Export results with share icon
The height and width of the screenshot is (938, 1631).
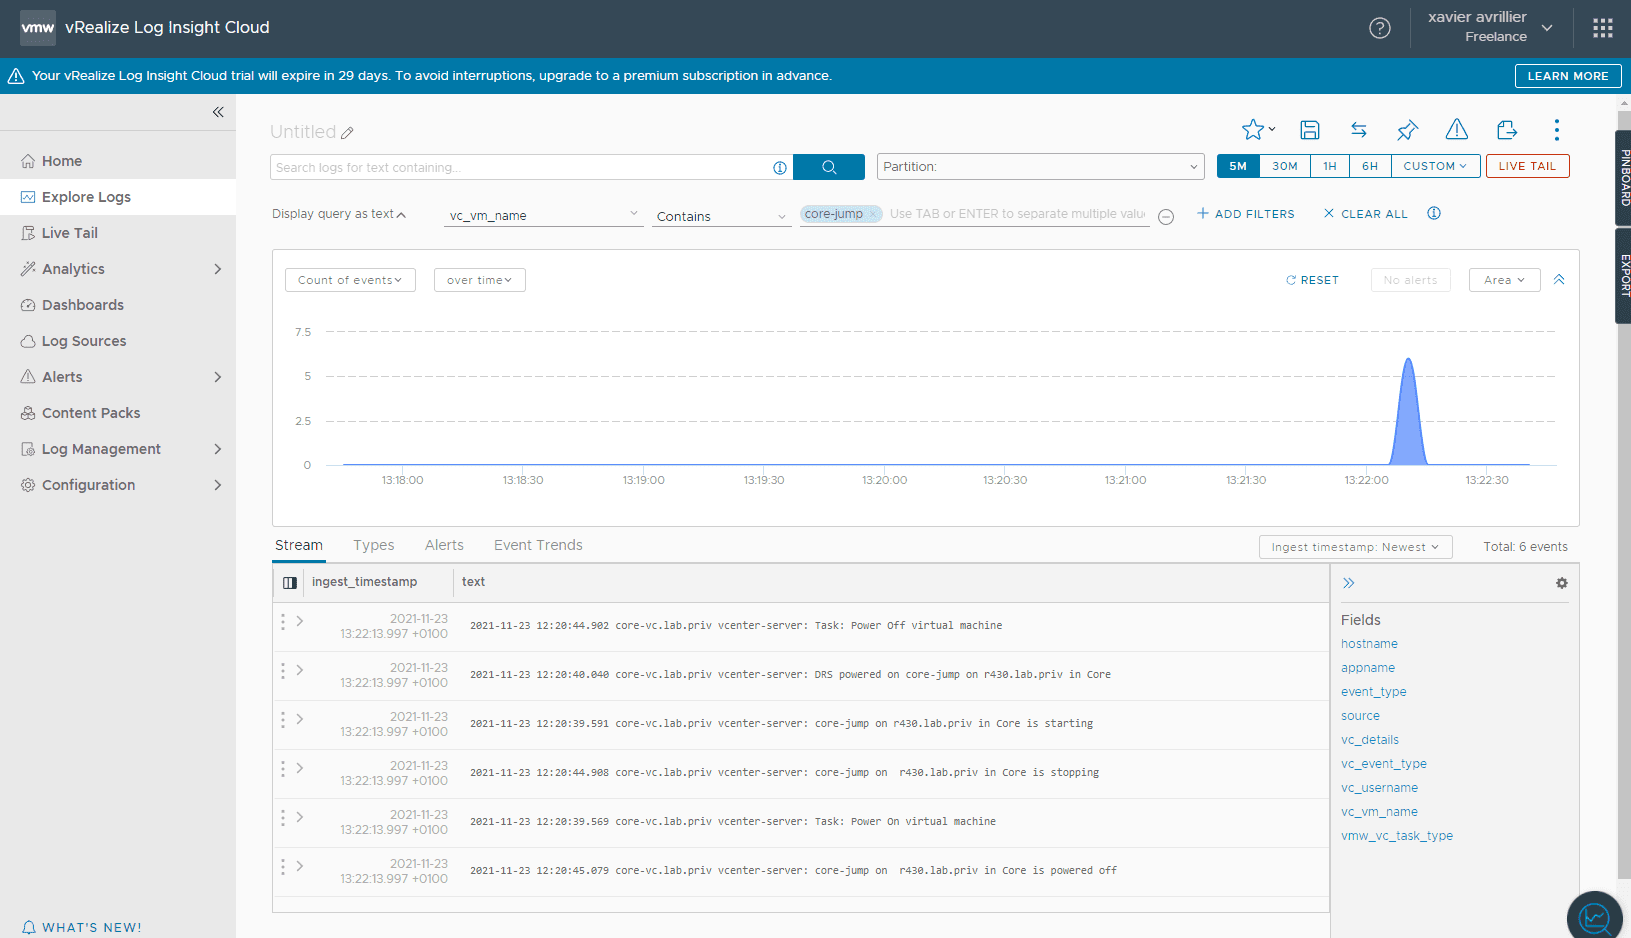[x=1507, y=130]
